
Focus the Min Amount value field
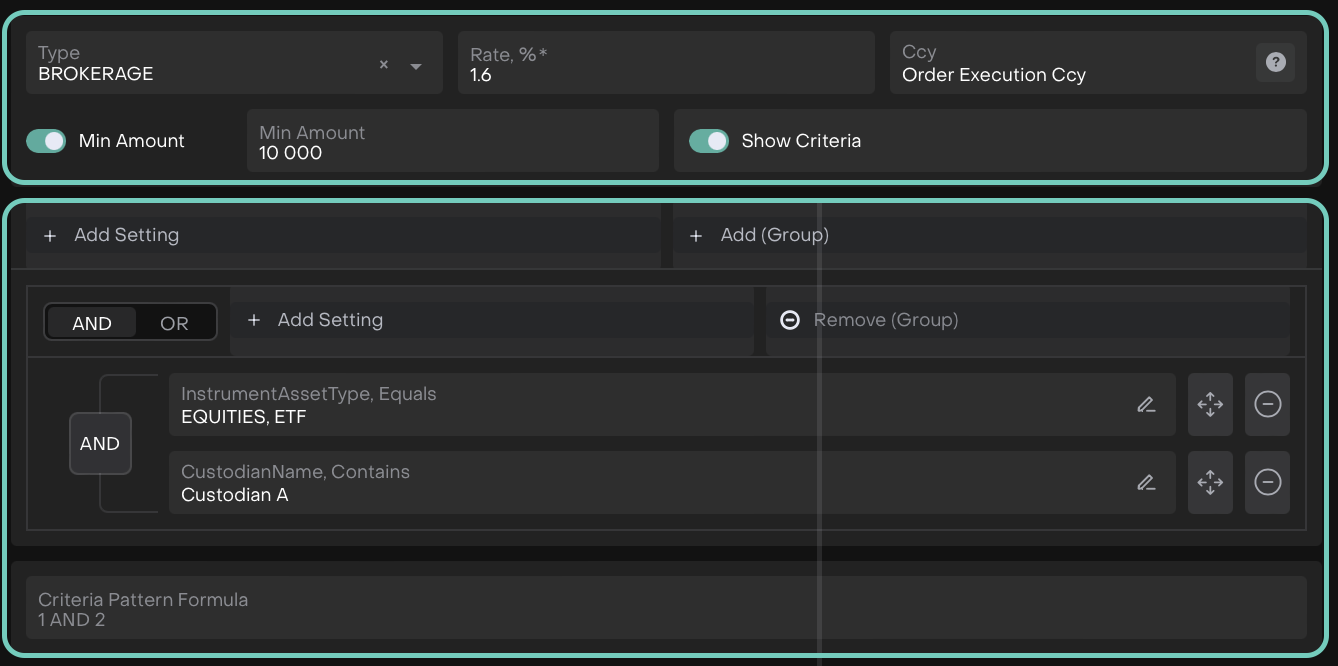click(452, 142)
